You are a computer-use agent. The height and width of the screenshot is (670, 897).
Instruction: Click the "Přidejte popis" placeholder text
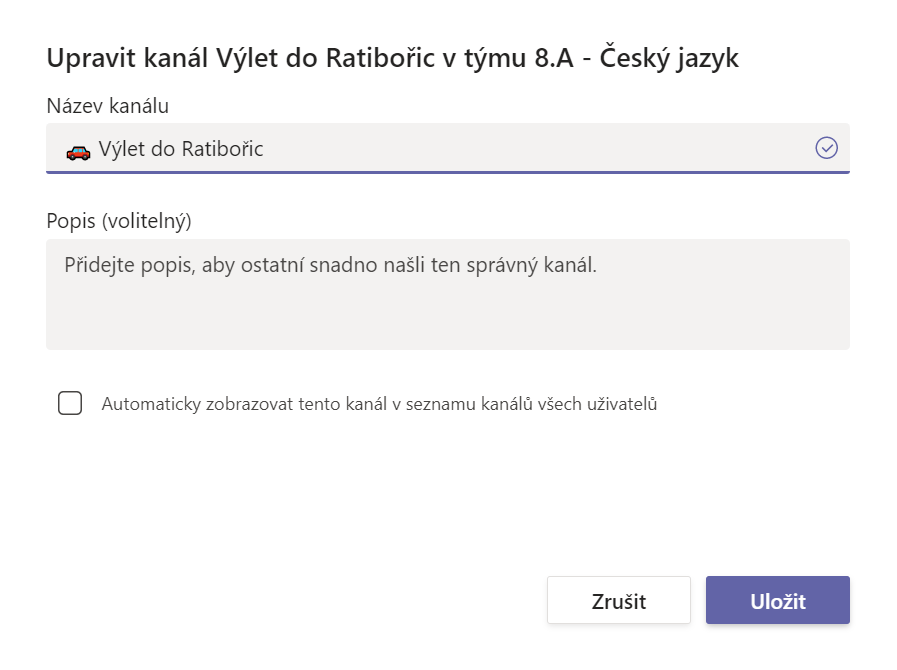(x=330, y=266)
